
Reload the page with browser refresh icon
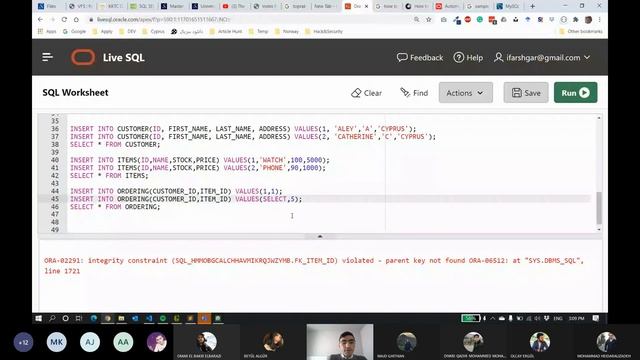tap(64, 19)
